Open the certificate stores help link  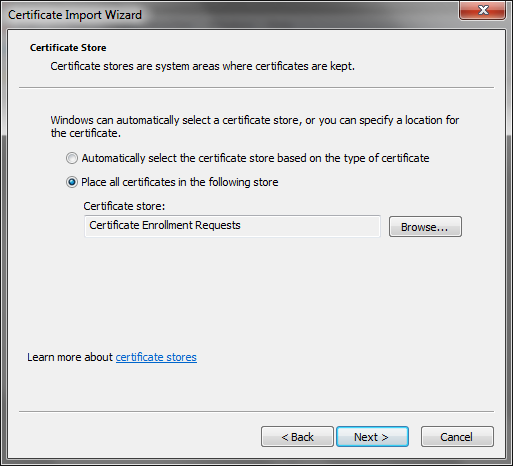pos(156,357)
